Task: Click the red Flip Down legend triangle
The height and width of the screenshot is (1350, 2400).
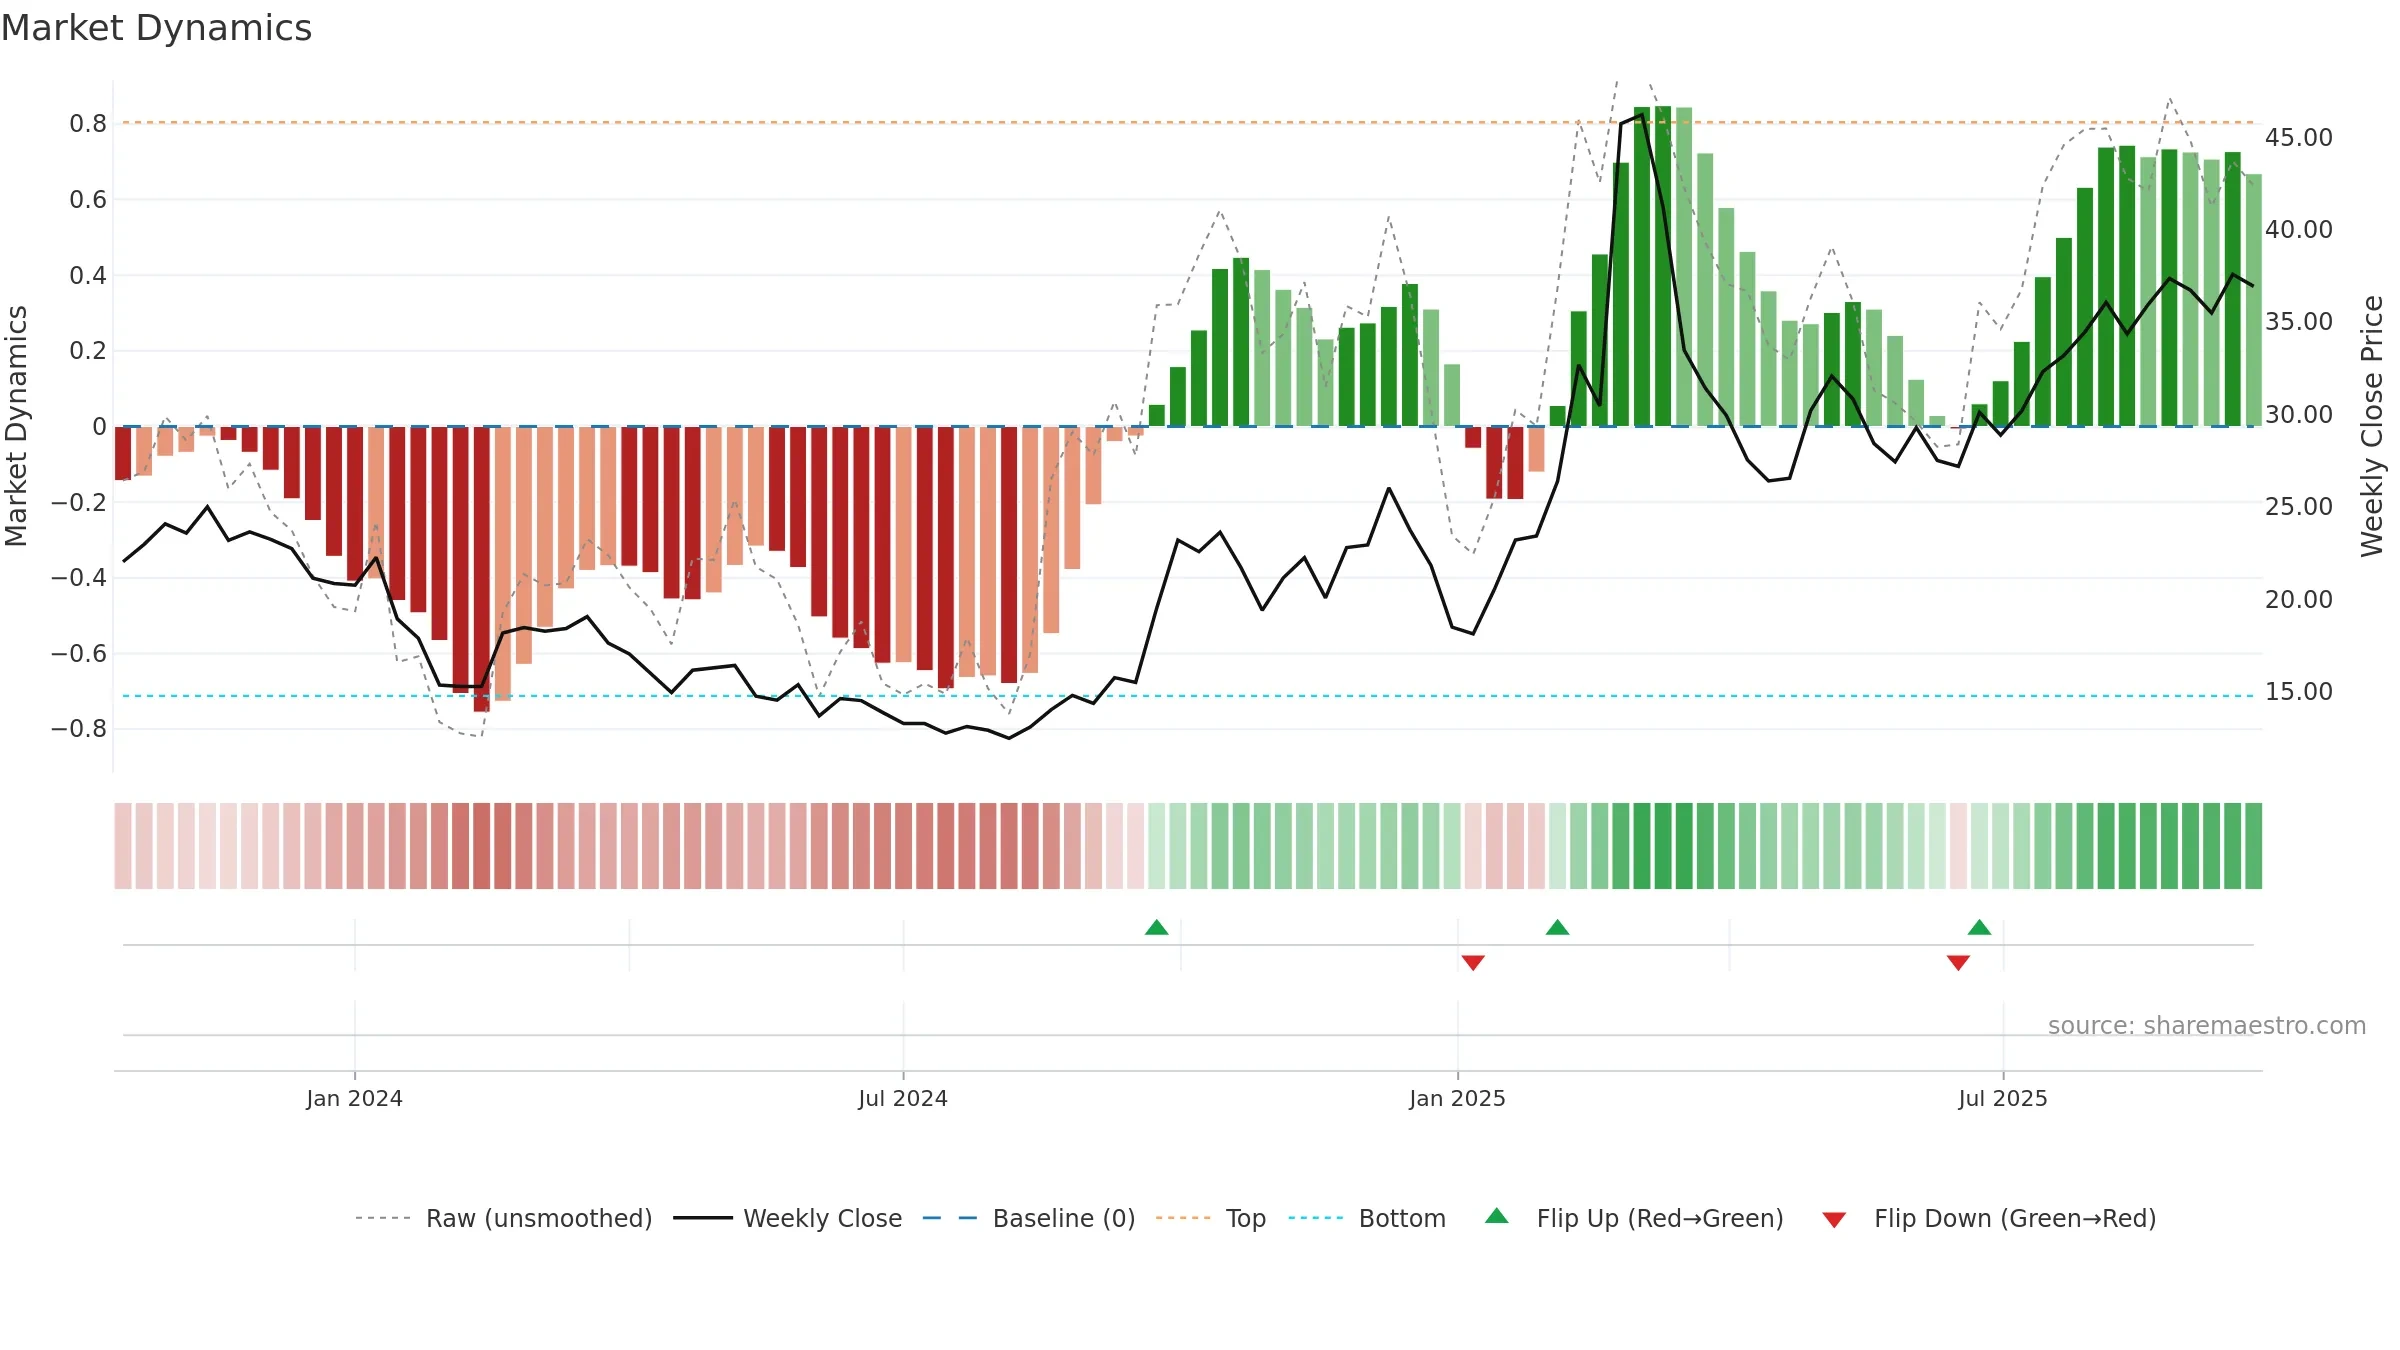Action: click(1834, 1220)
